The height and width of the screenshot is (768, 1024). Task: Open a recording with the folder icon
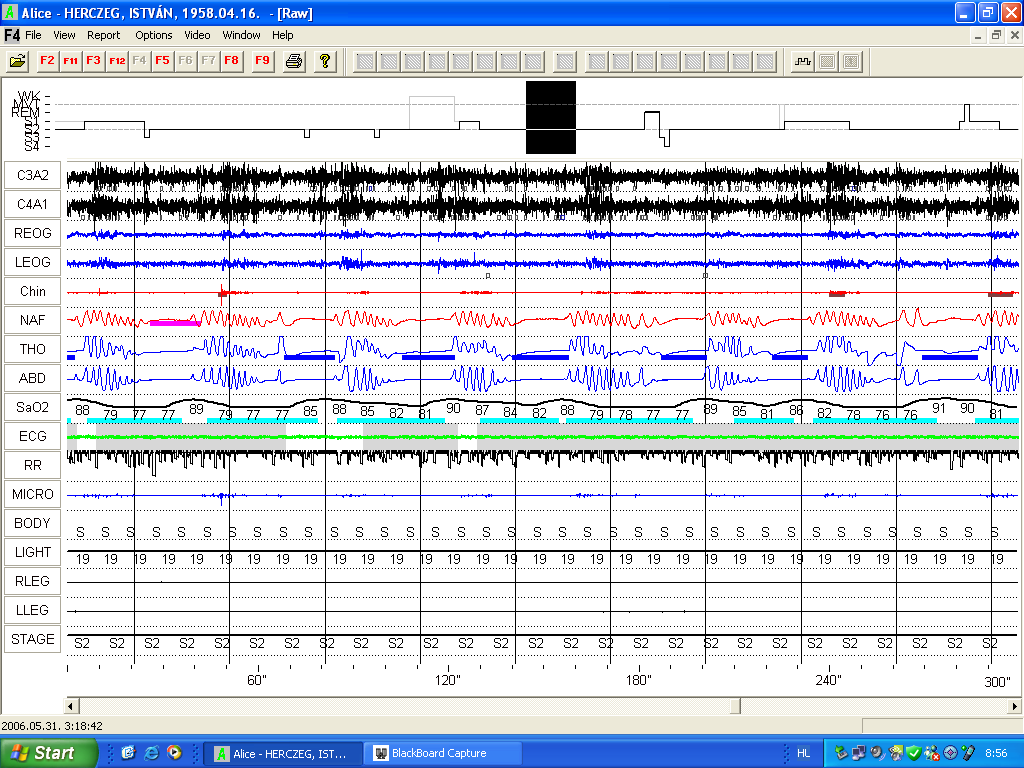click(18, 61)
